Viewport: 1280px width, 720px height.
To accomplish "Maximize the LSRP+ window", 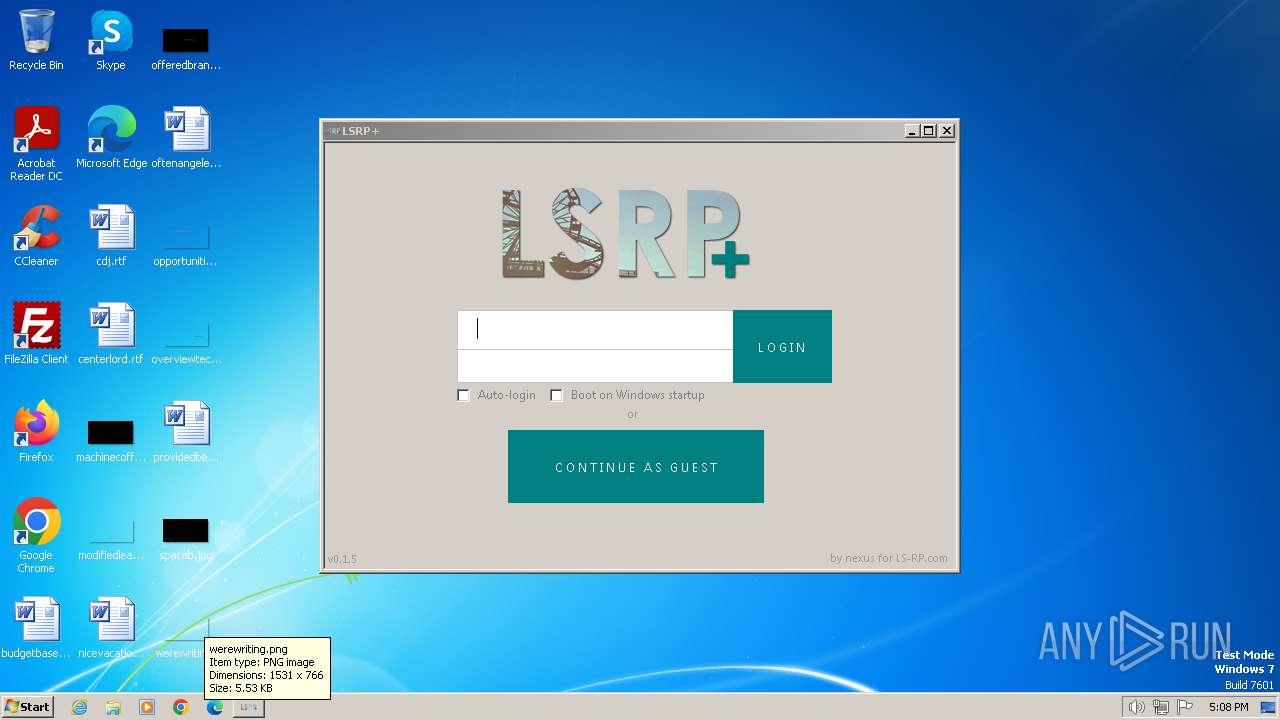I will pyautogui.click(x=929, y=131).
